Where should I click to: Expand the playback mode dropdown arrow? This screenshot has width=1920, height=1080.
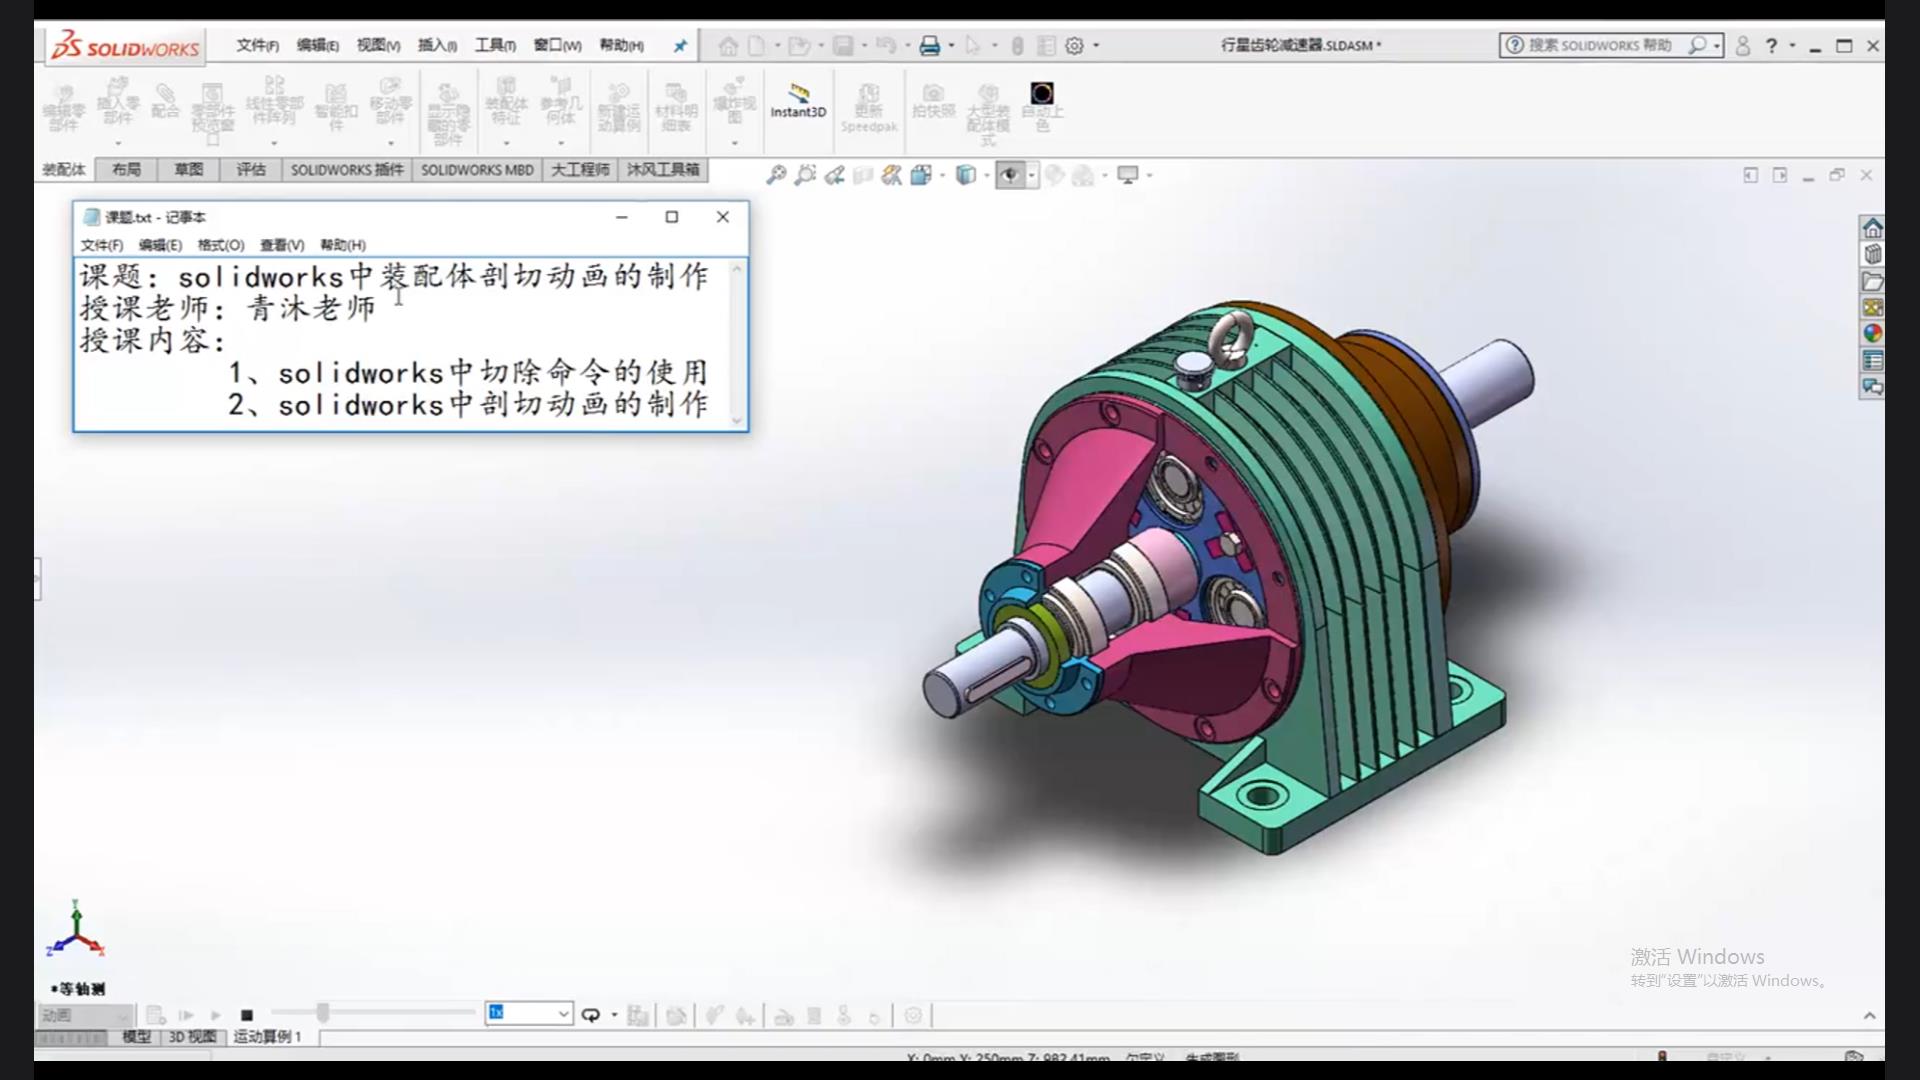614,1015
